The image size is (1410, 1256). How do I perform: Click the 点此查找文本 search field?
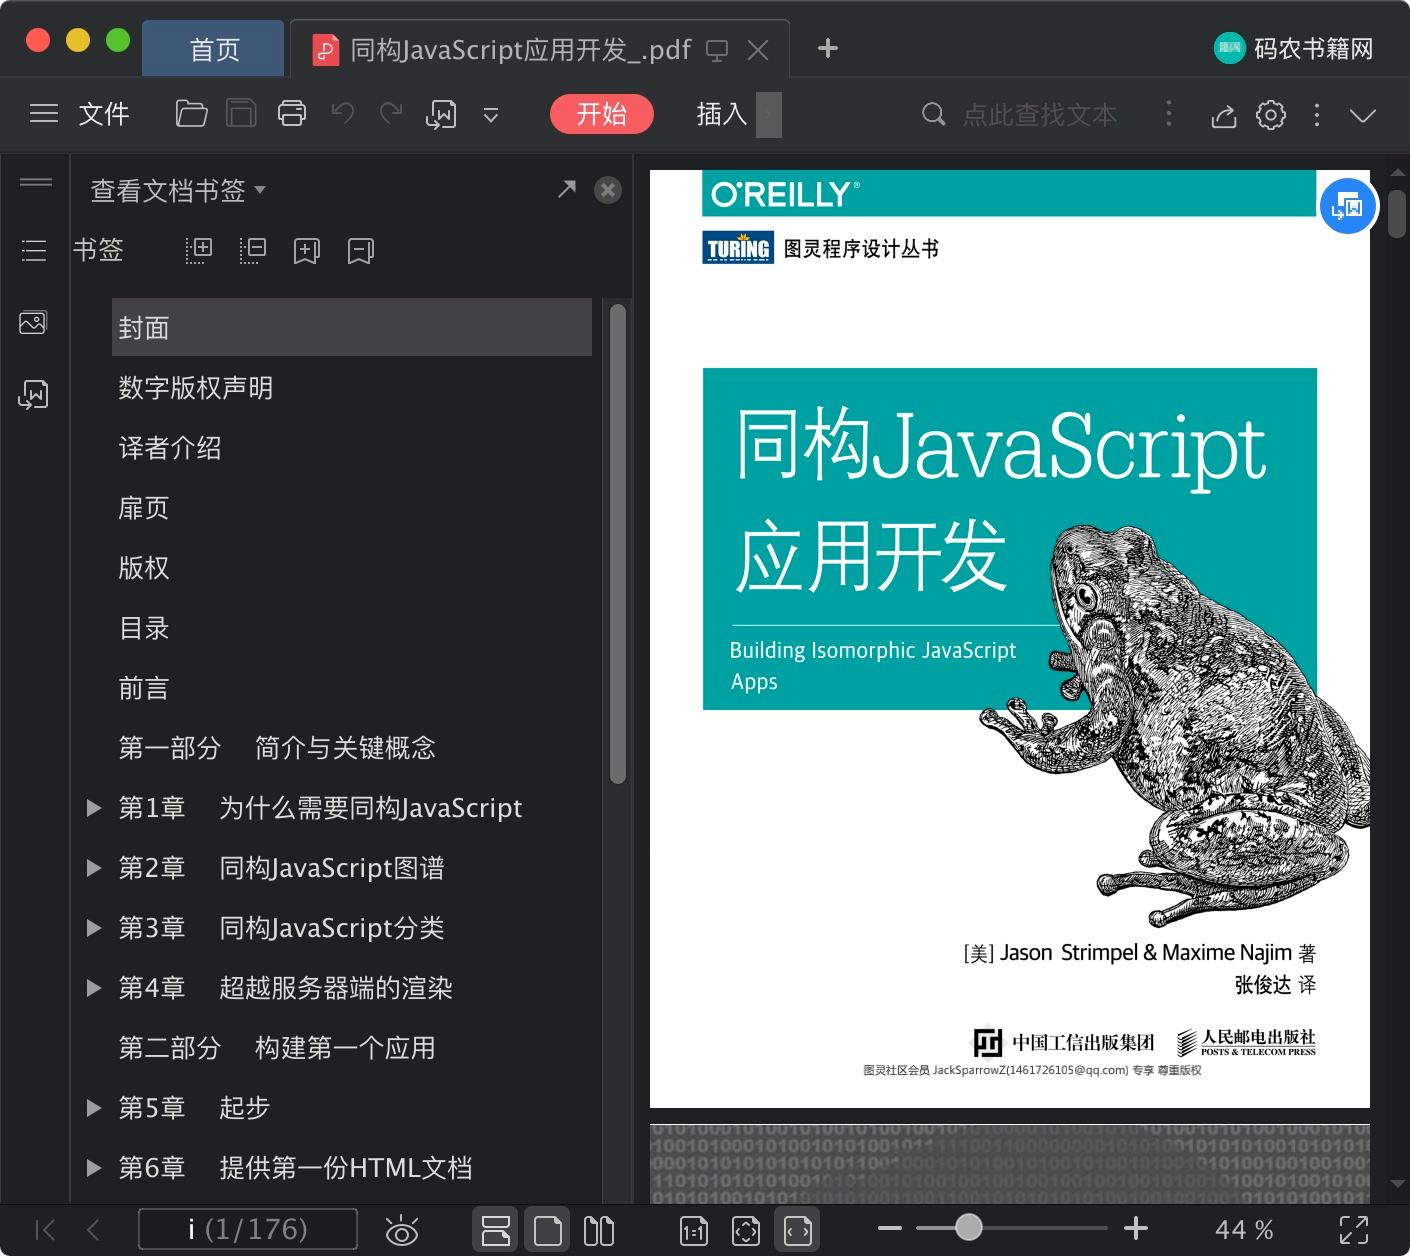1039,115
